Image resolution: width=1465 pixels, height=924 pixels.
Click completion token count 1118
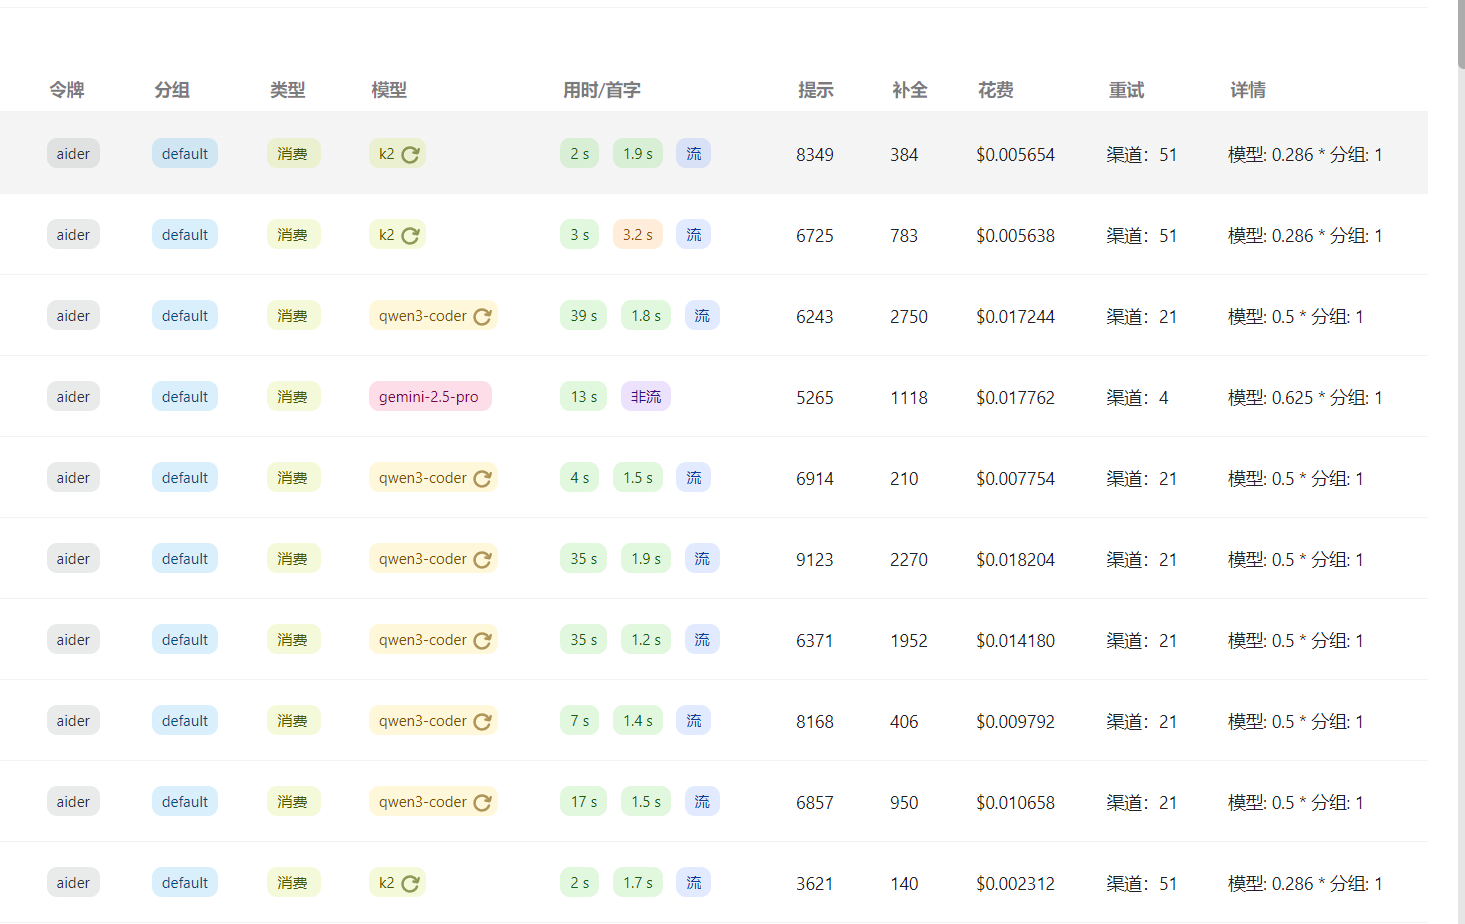(x=909, y=398)
